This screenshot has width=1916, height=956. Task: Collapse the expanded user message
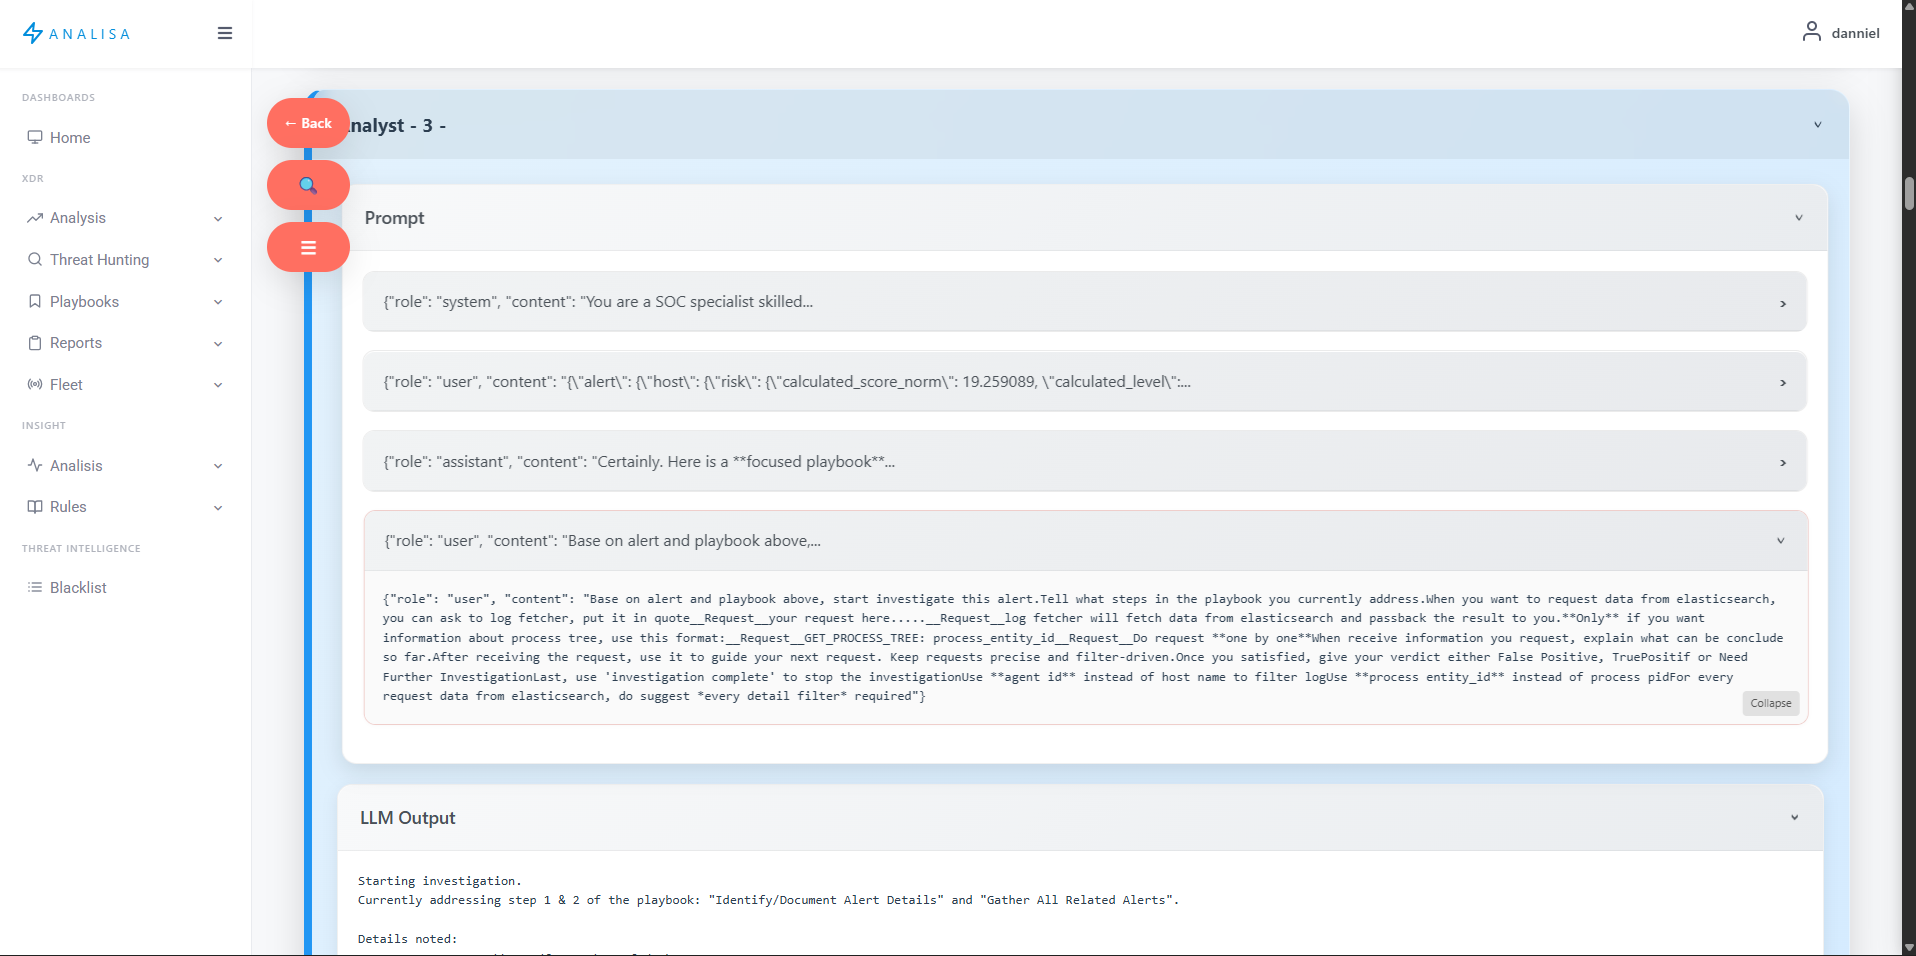click(1770, 704)
